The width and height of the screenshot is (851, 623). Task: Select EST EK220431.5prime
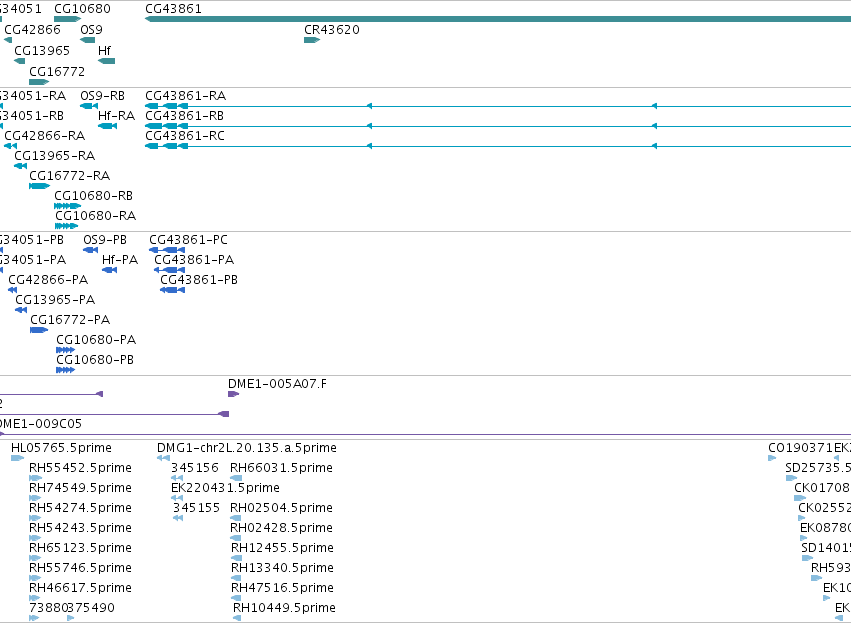[177, 498]
